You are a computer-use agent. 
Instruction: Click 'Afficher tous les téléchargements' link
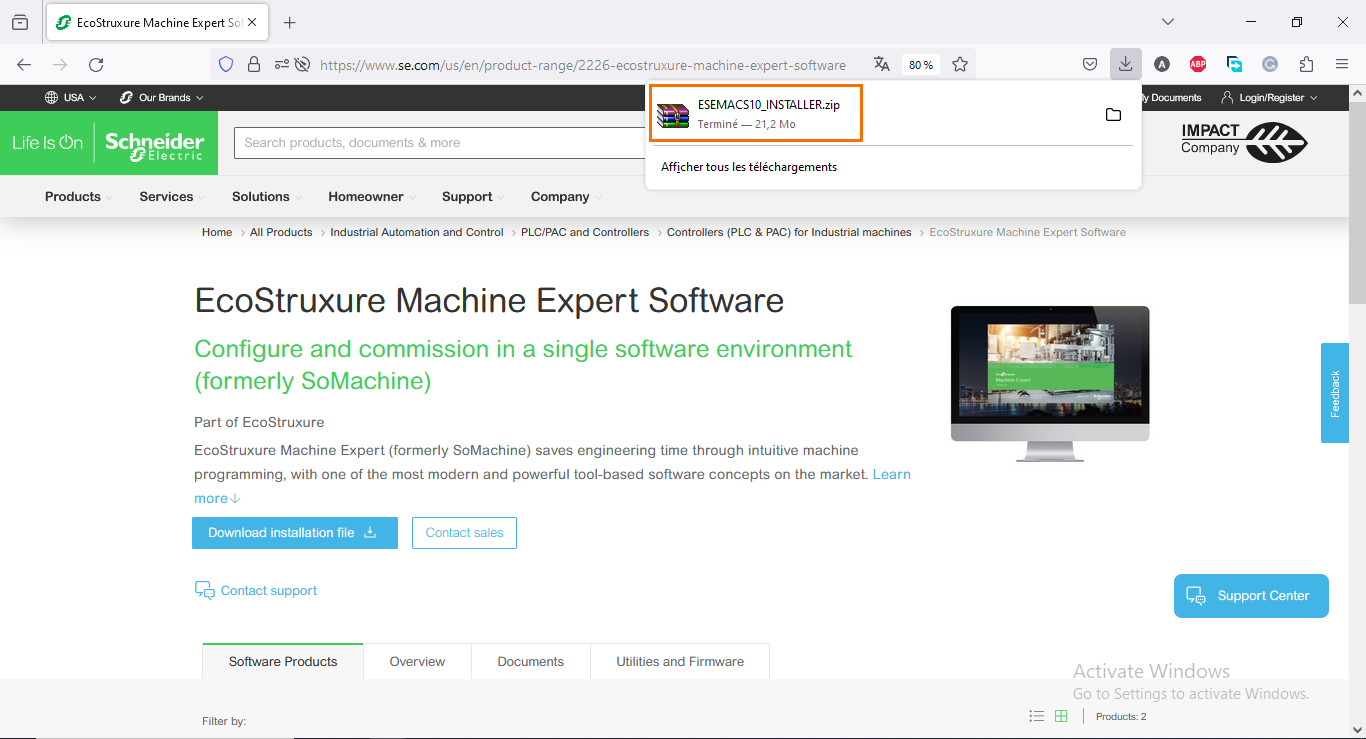click(x=749, y=167)
